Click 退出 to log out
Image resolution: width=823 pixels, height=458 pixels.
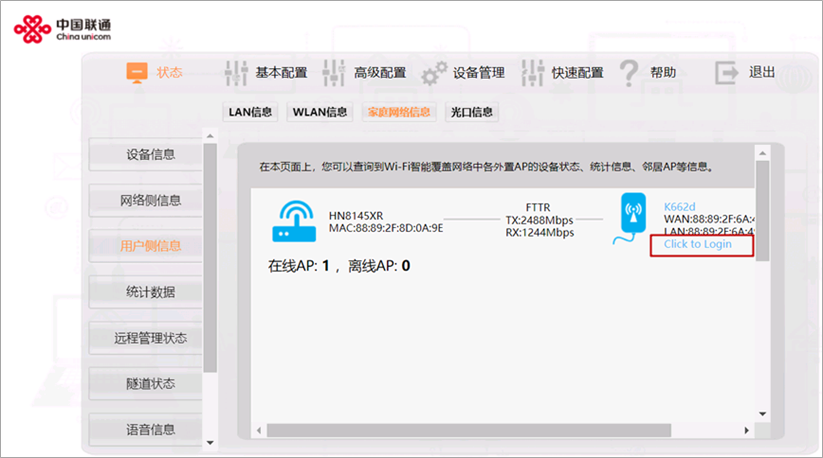[762, 72]
